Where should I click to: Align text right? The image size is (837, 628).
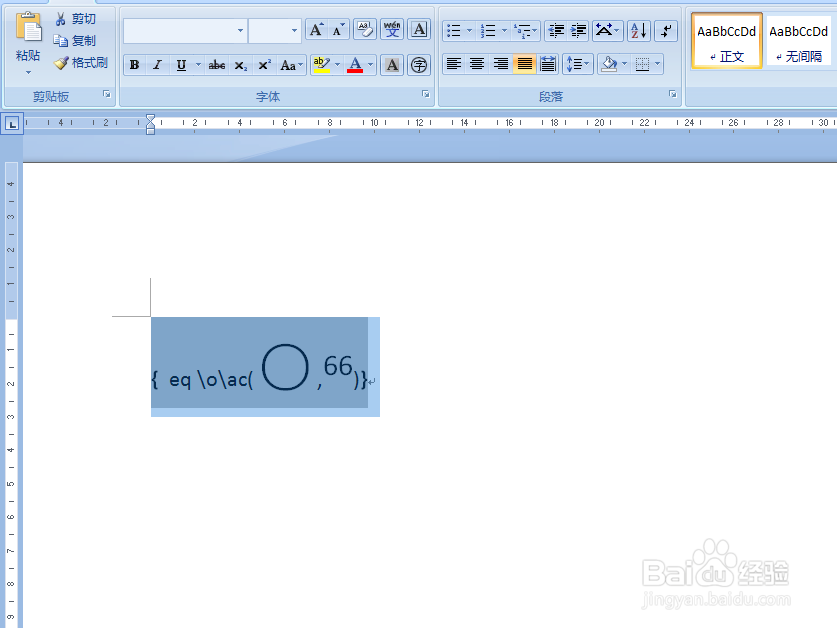pos(501,65)
